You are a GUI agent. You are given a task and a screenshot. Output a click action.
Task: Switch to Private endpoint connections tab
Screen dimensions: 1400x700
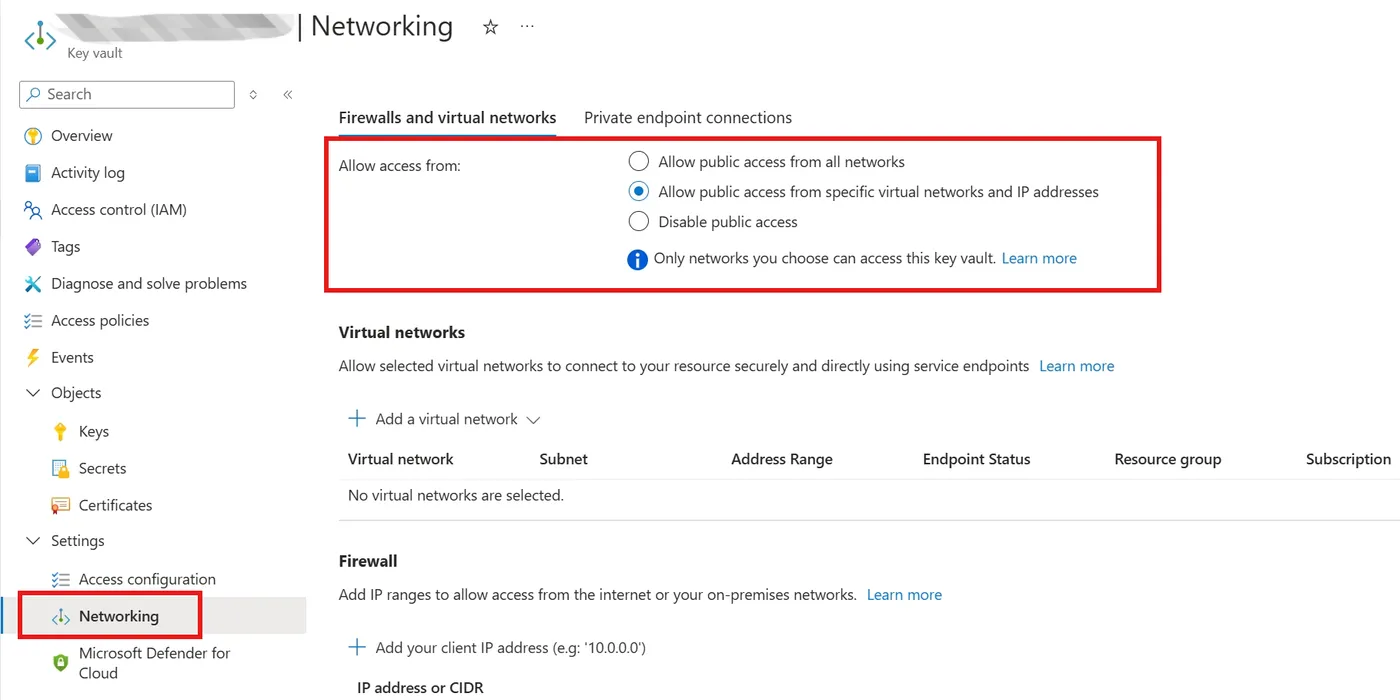687,118
